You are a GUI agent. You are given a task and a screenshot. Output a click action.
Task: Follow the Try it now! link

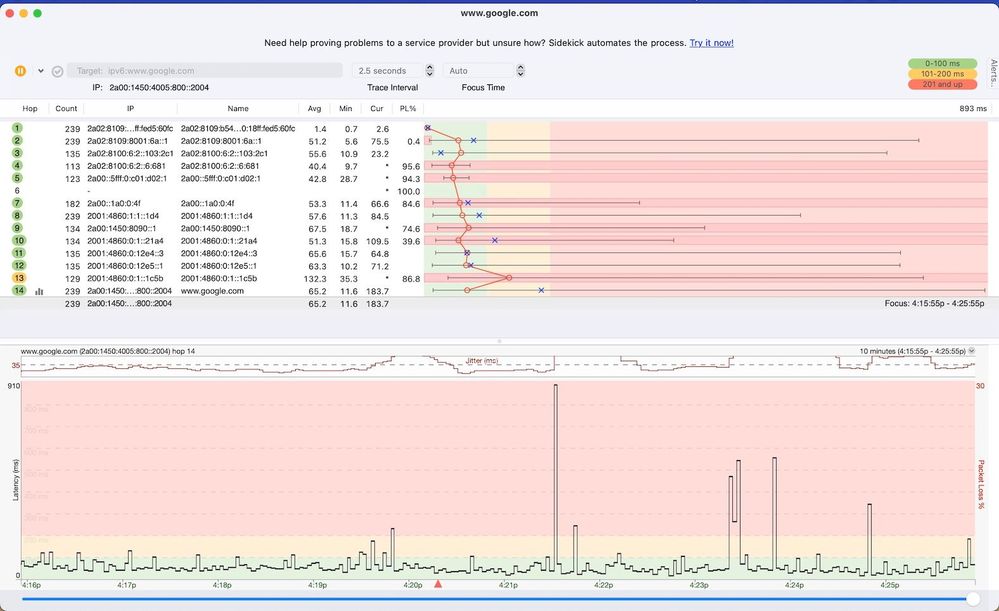coord(711,43)
